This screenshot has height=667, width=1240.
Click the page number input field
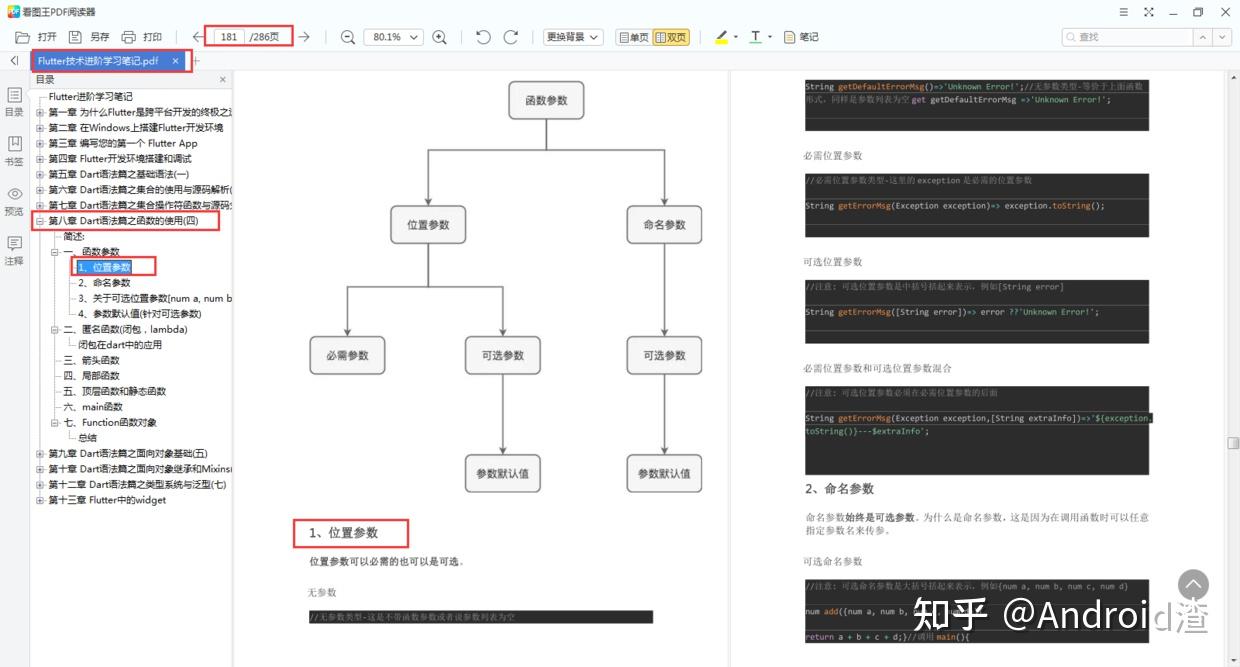229,37
